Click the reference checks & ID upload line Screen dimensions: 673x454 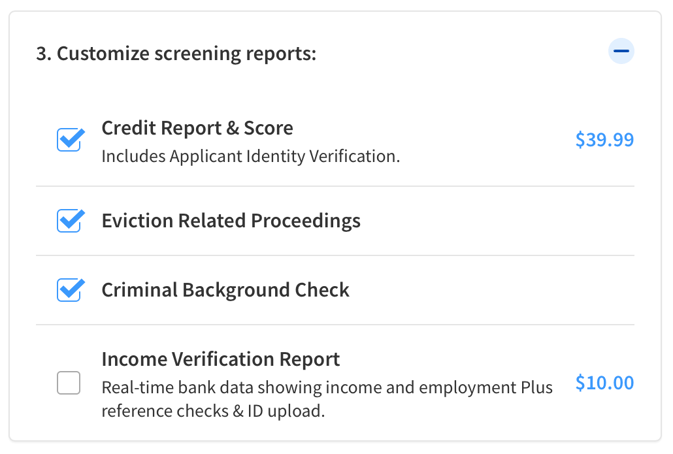click(x=213, y=411)
